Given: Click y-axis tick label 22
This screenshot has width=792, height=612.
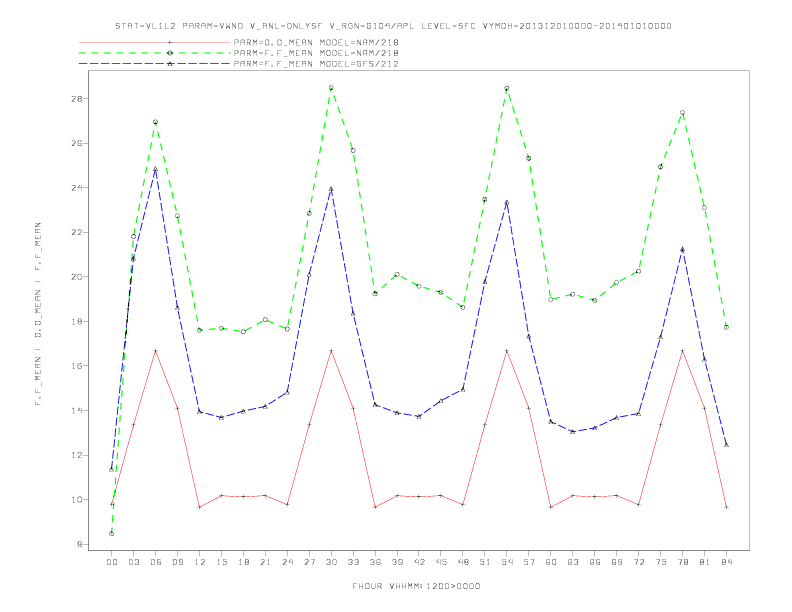Looking at the screenshot, I should tap(77, 232).
